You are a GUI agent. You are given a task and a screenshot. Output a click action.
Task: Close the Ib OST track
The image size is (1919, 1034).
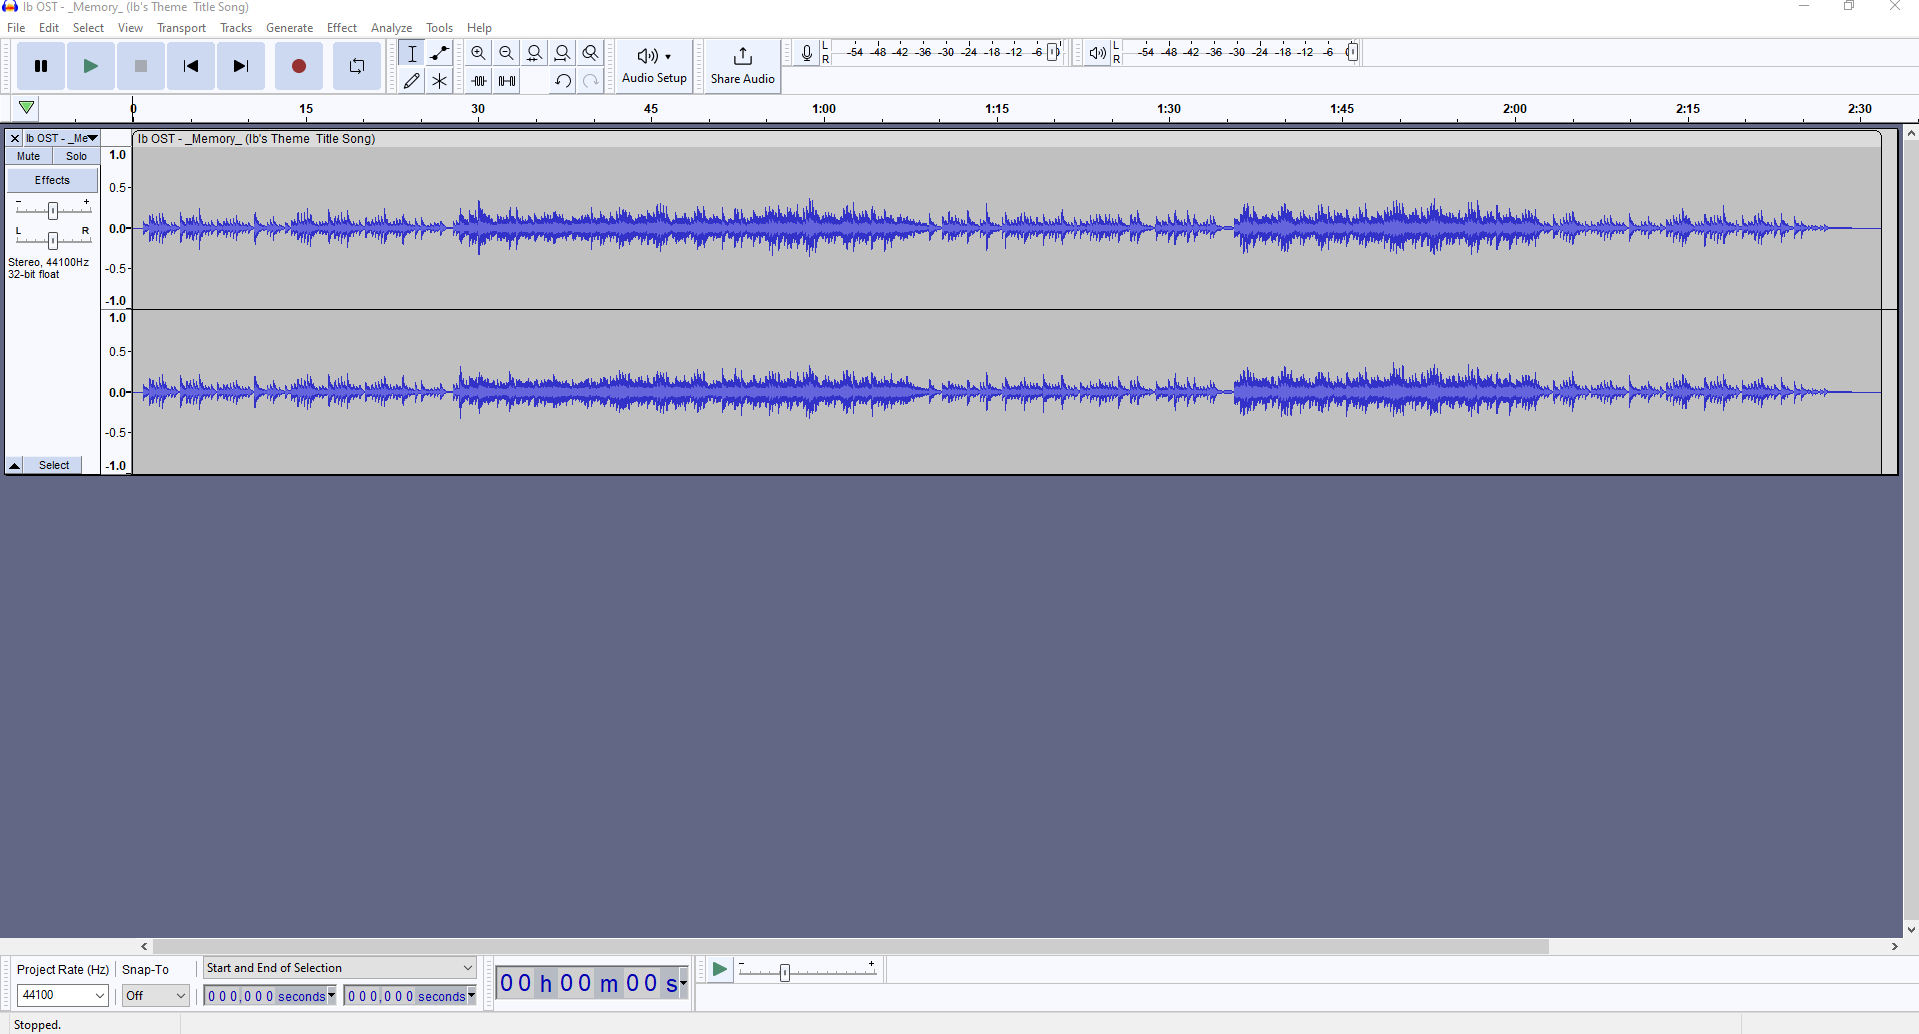coord(15,139)
